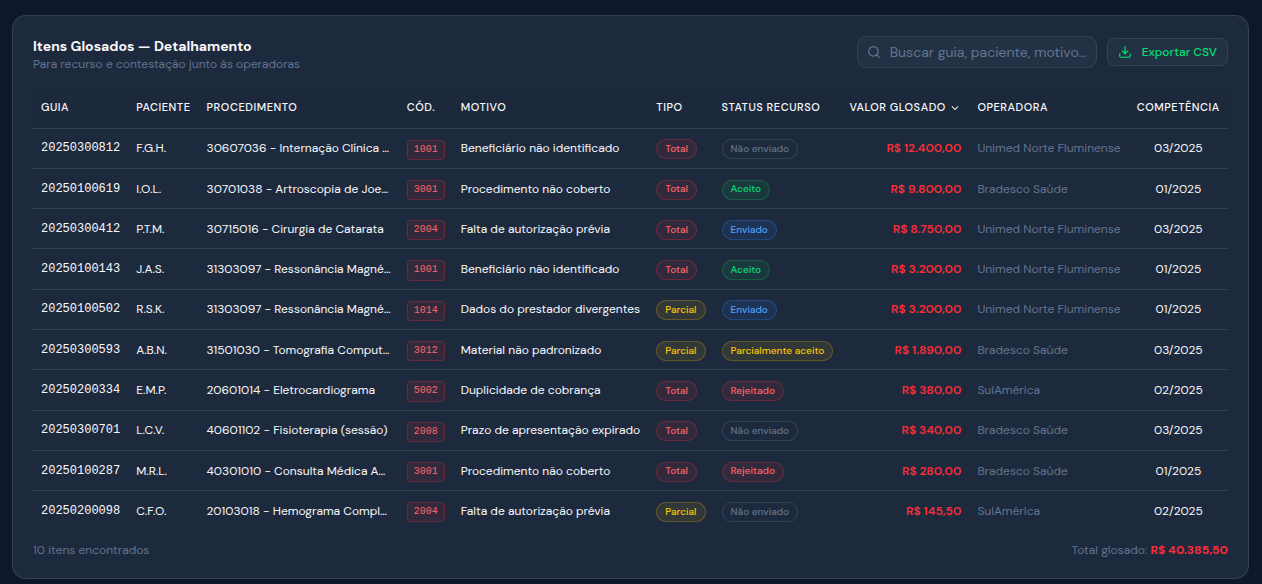Click code badge 5002 for duplicidade
This screenshot has height=584, width=1262.
(425, 391)
